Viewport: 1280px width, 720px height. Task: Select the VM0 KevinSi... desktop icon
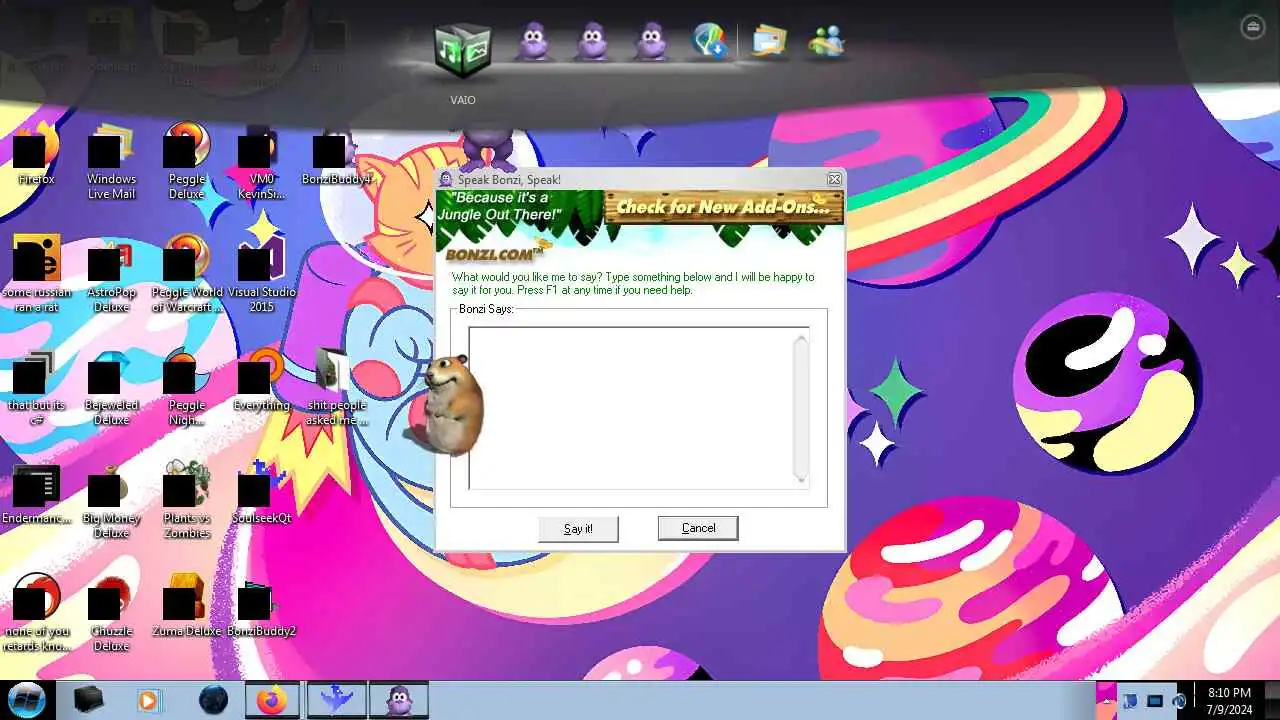(x=261, y=162)
